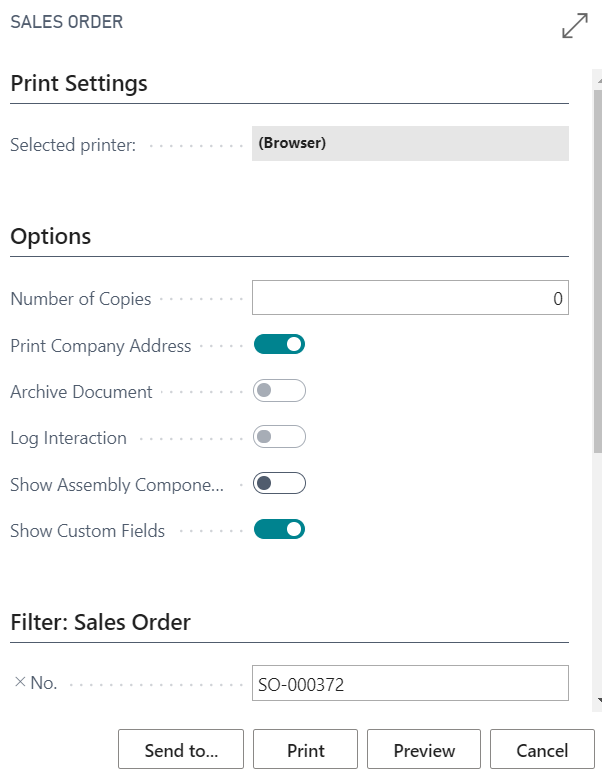Expand the dialog to full screen

click(x=575, y=26)
